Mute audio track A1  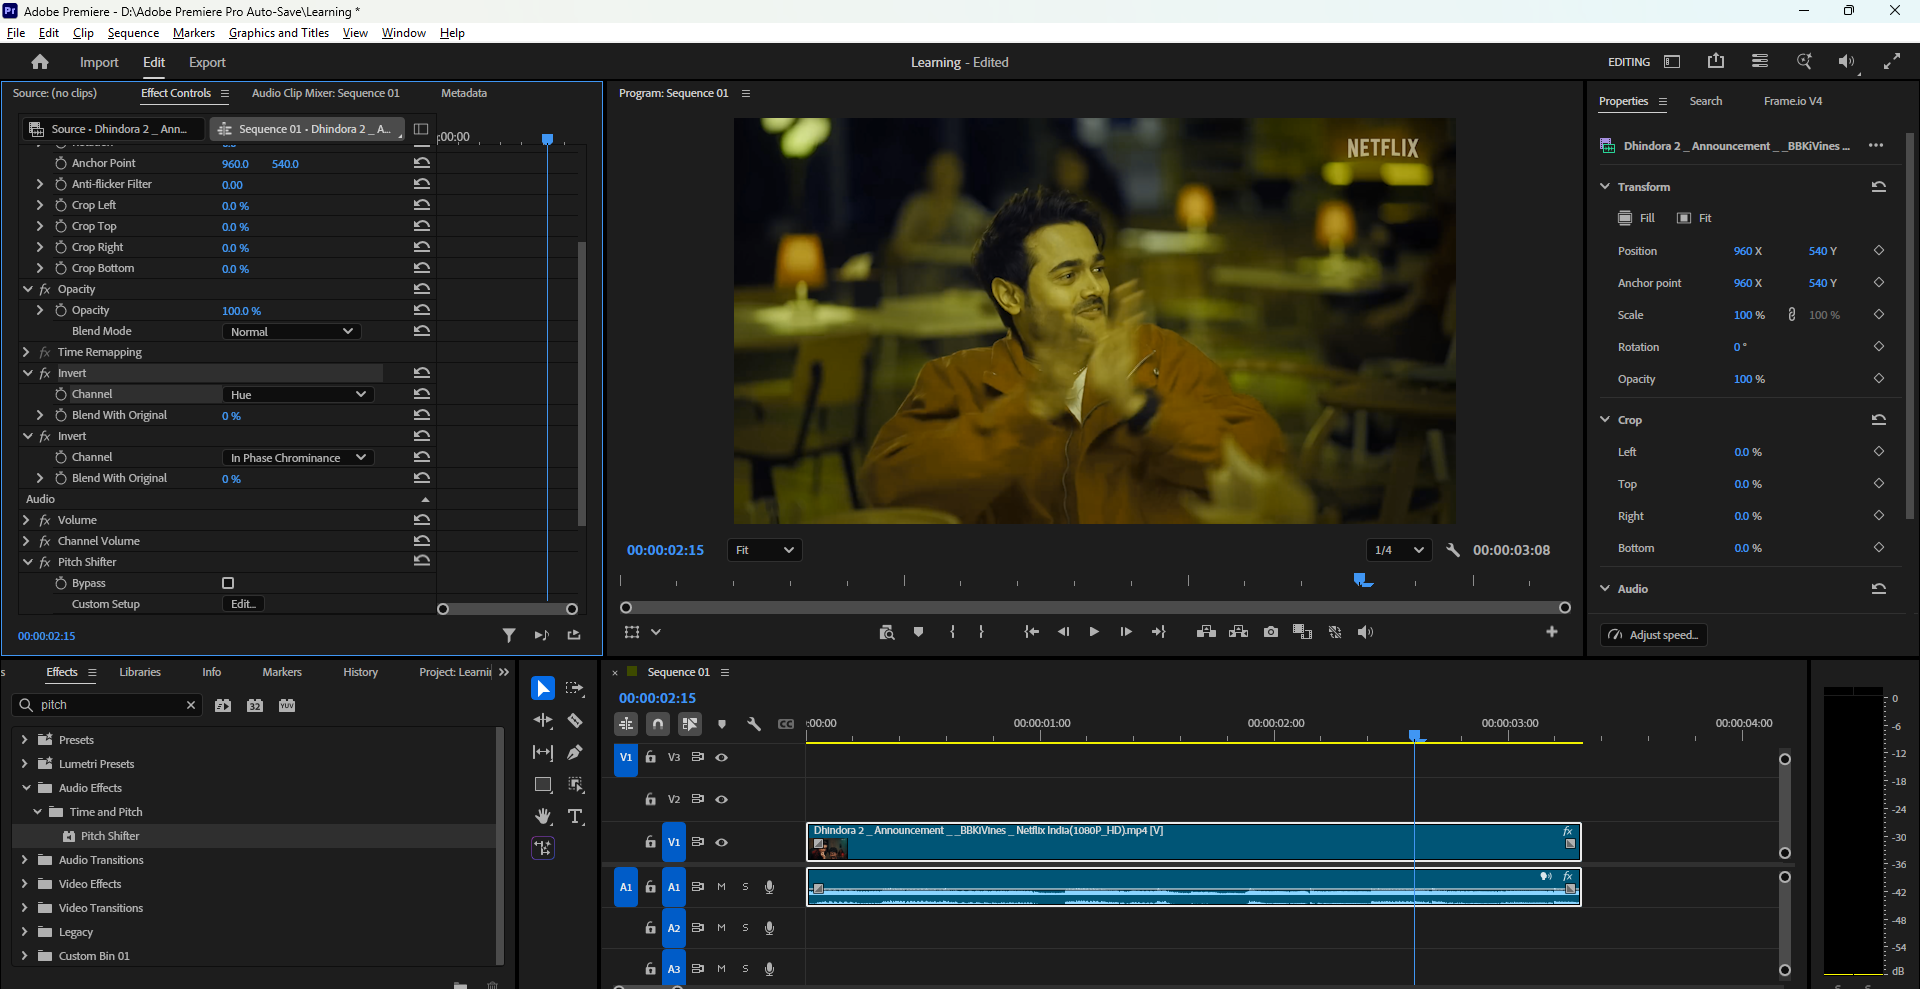721,887
